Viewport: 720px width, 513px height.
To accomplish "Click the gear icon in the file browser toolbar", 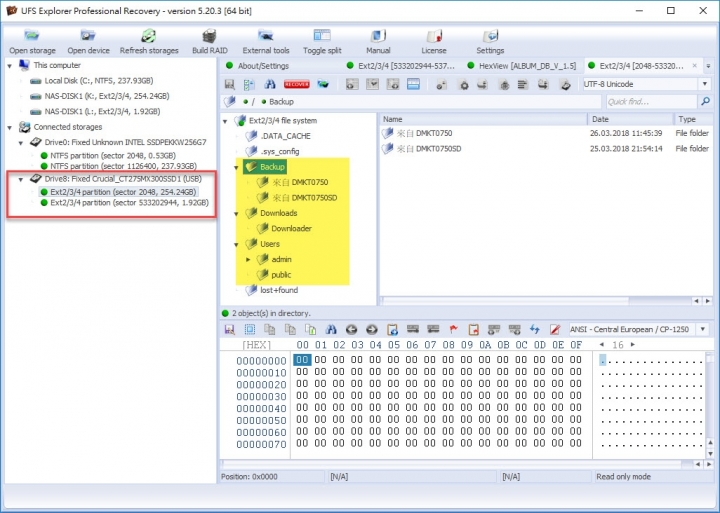I will point(464,85).
